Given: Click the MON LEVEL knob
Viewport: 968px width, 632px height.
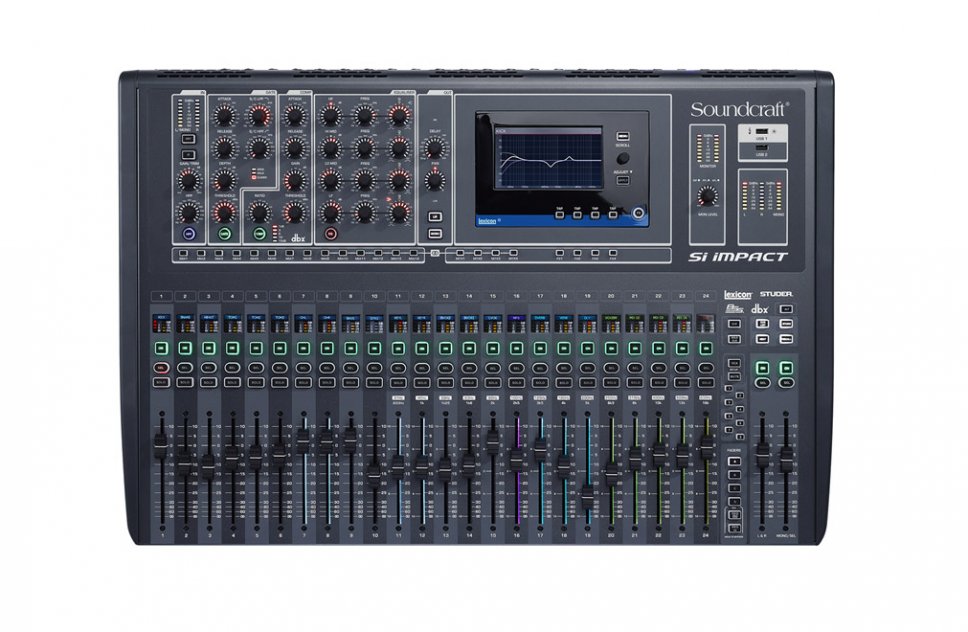Looking at the screenshot, I should click(707, 196).
